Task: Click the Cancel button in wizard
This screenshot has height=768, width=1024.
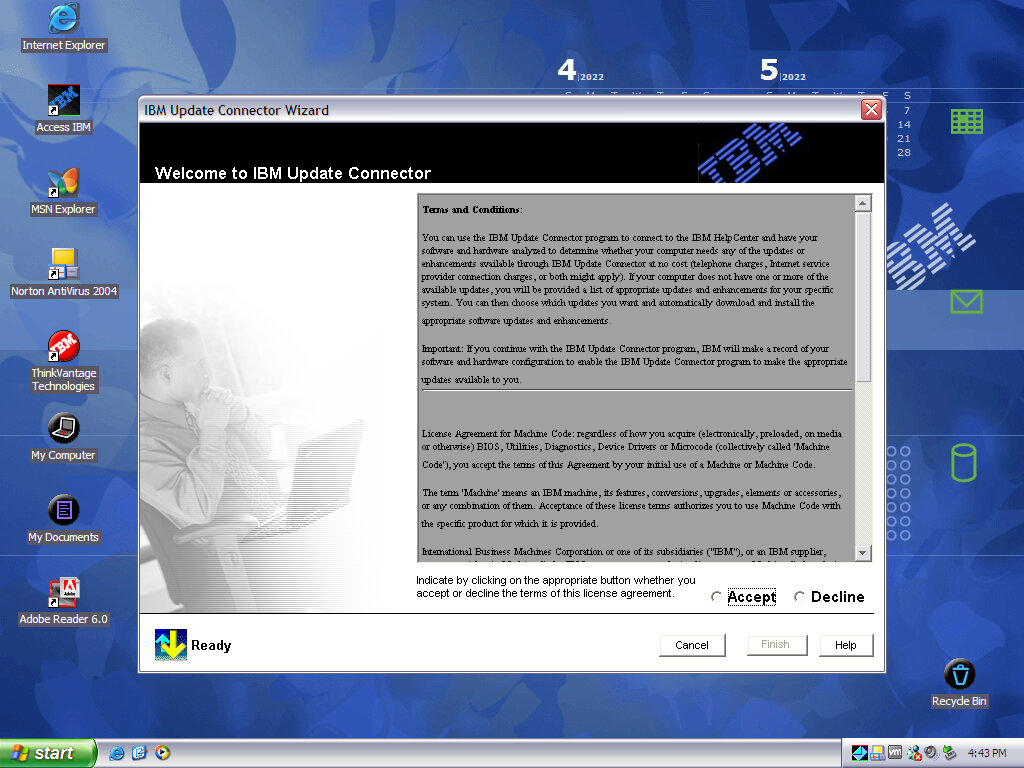Action: (x=692, y=645)
